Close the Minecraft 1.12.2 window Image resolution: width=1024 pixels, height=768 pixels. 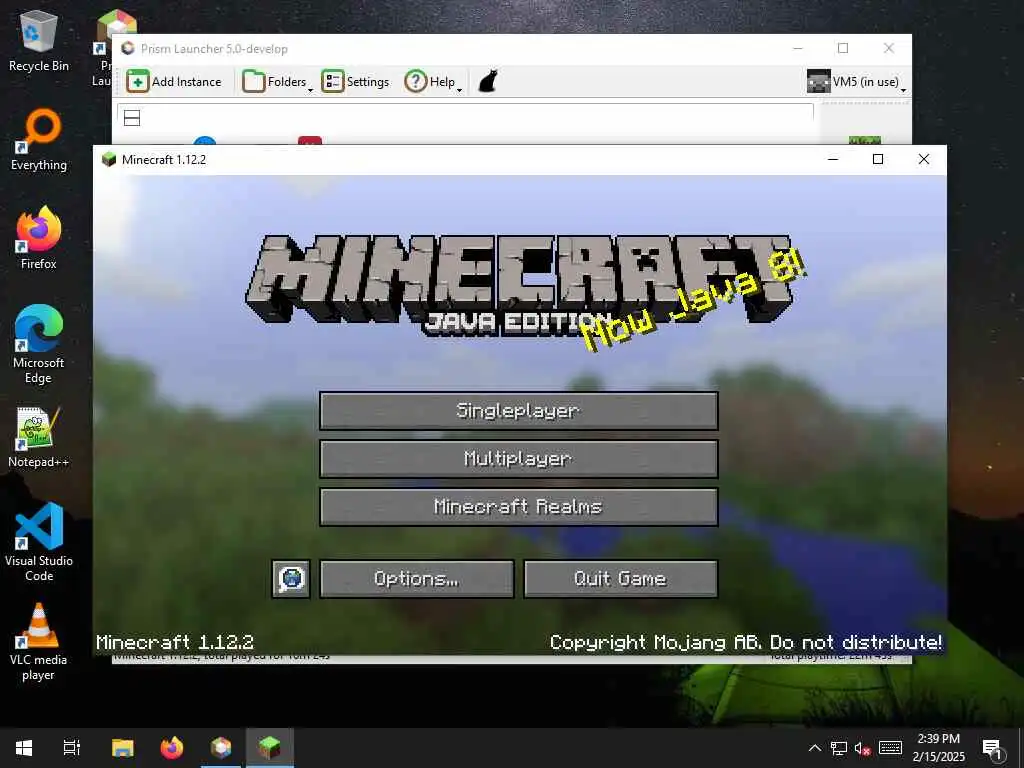(x=923, y=159)
